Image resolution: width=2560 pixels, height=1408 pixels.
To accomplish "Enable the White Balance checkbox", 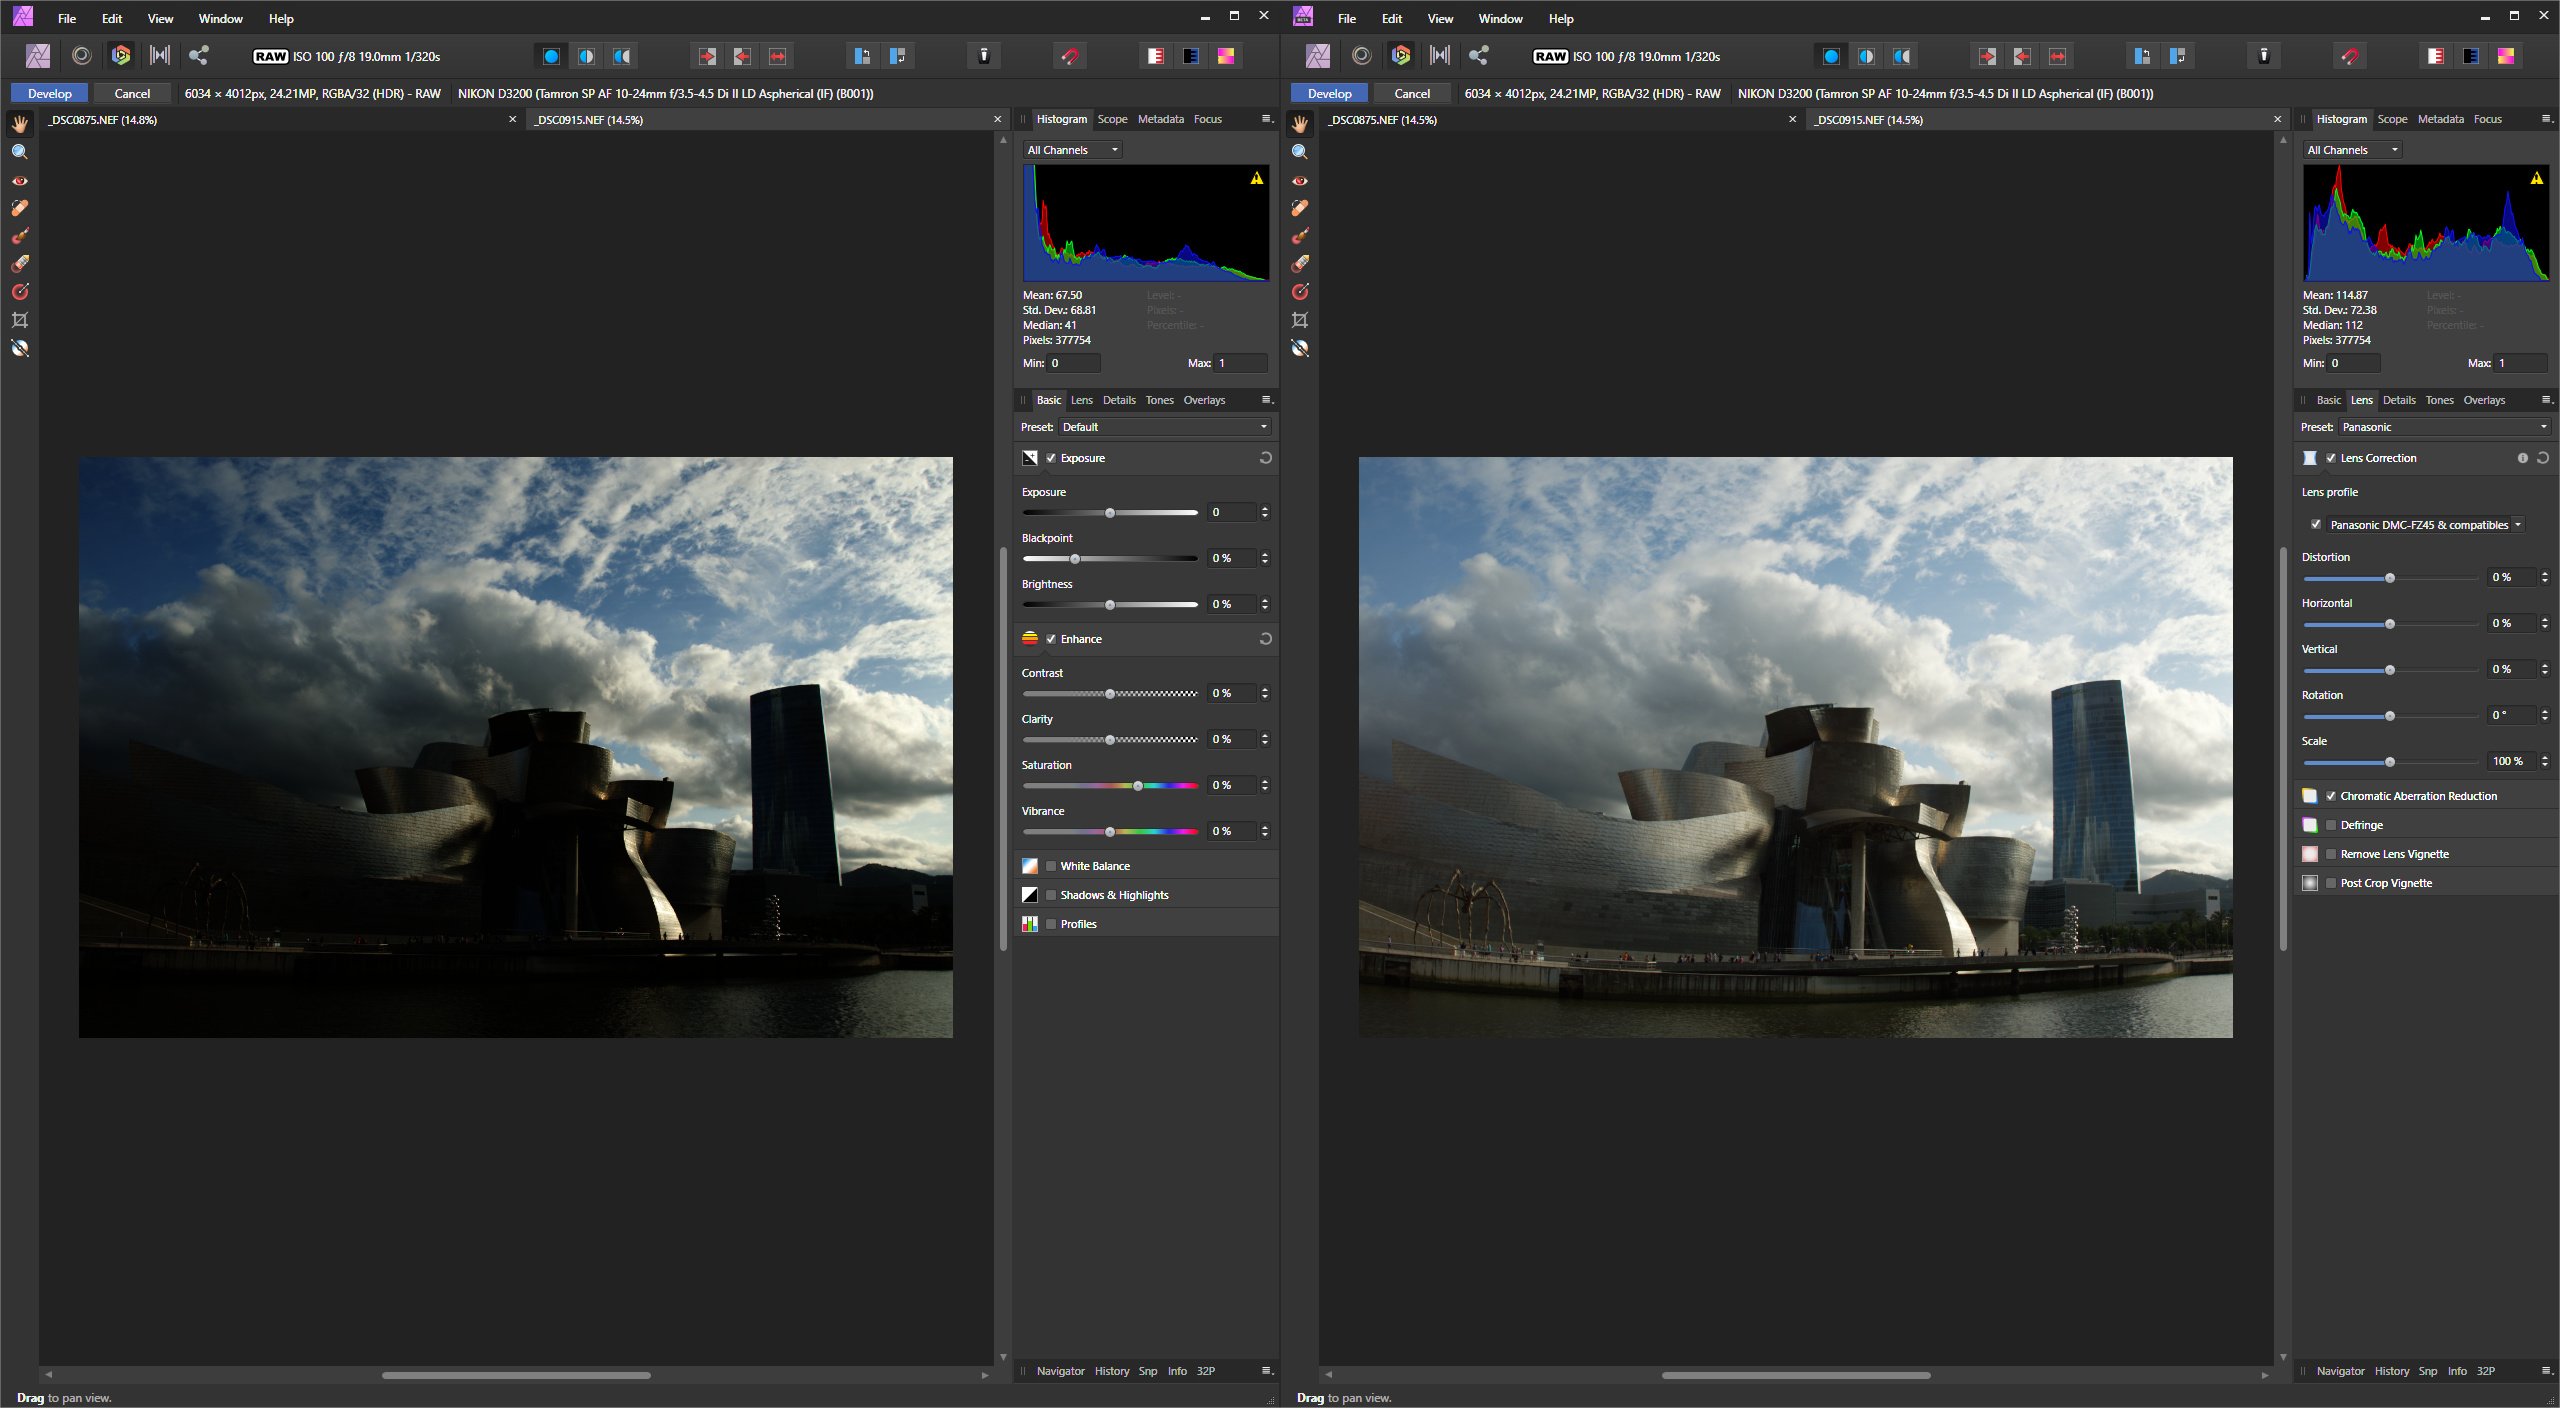I will click(x=1051, y=866).
